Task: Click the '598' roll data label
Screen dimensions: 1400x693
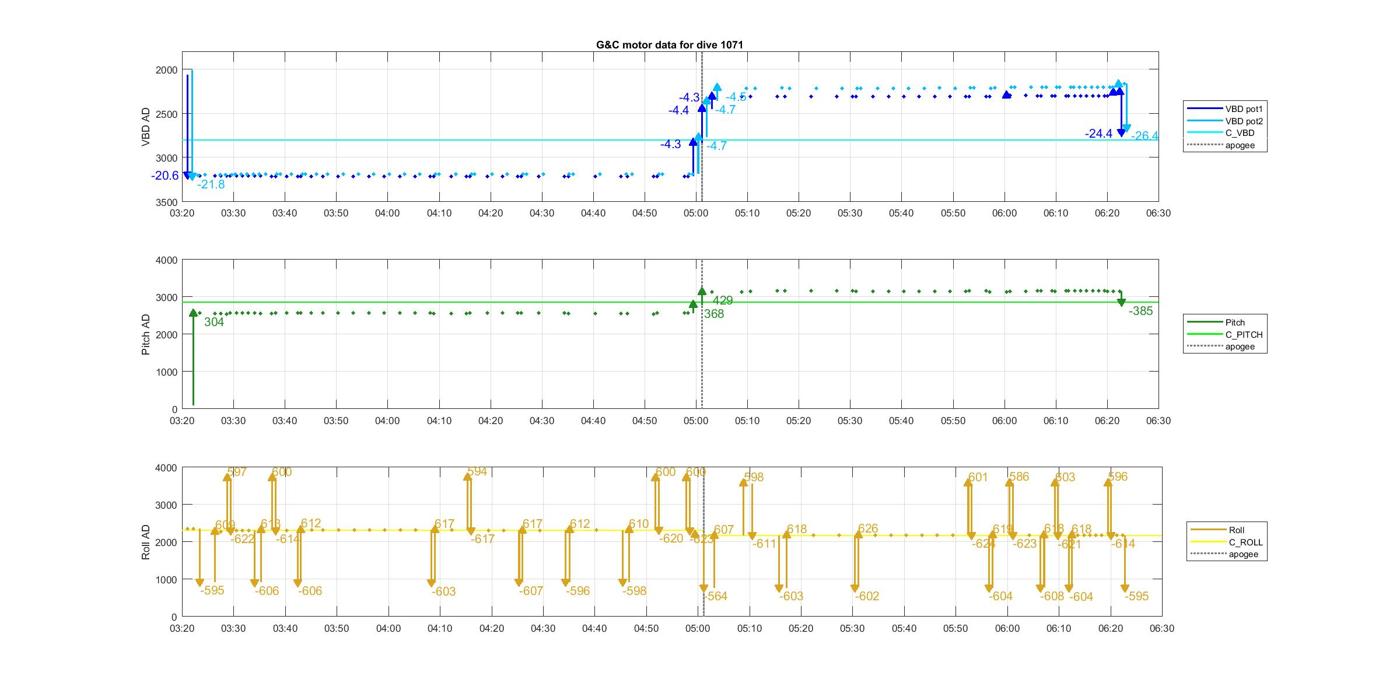Action: [754, 478]
